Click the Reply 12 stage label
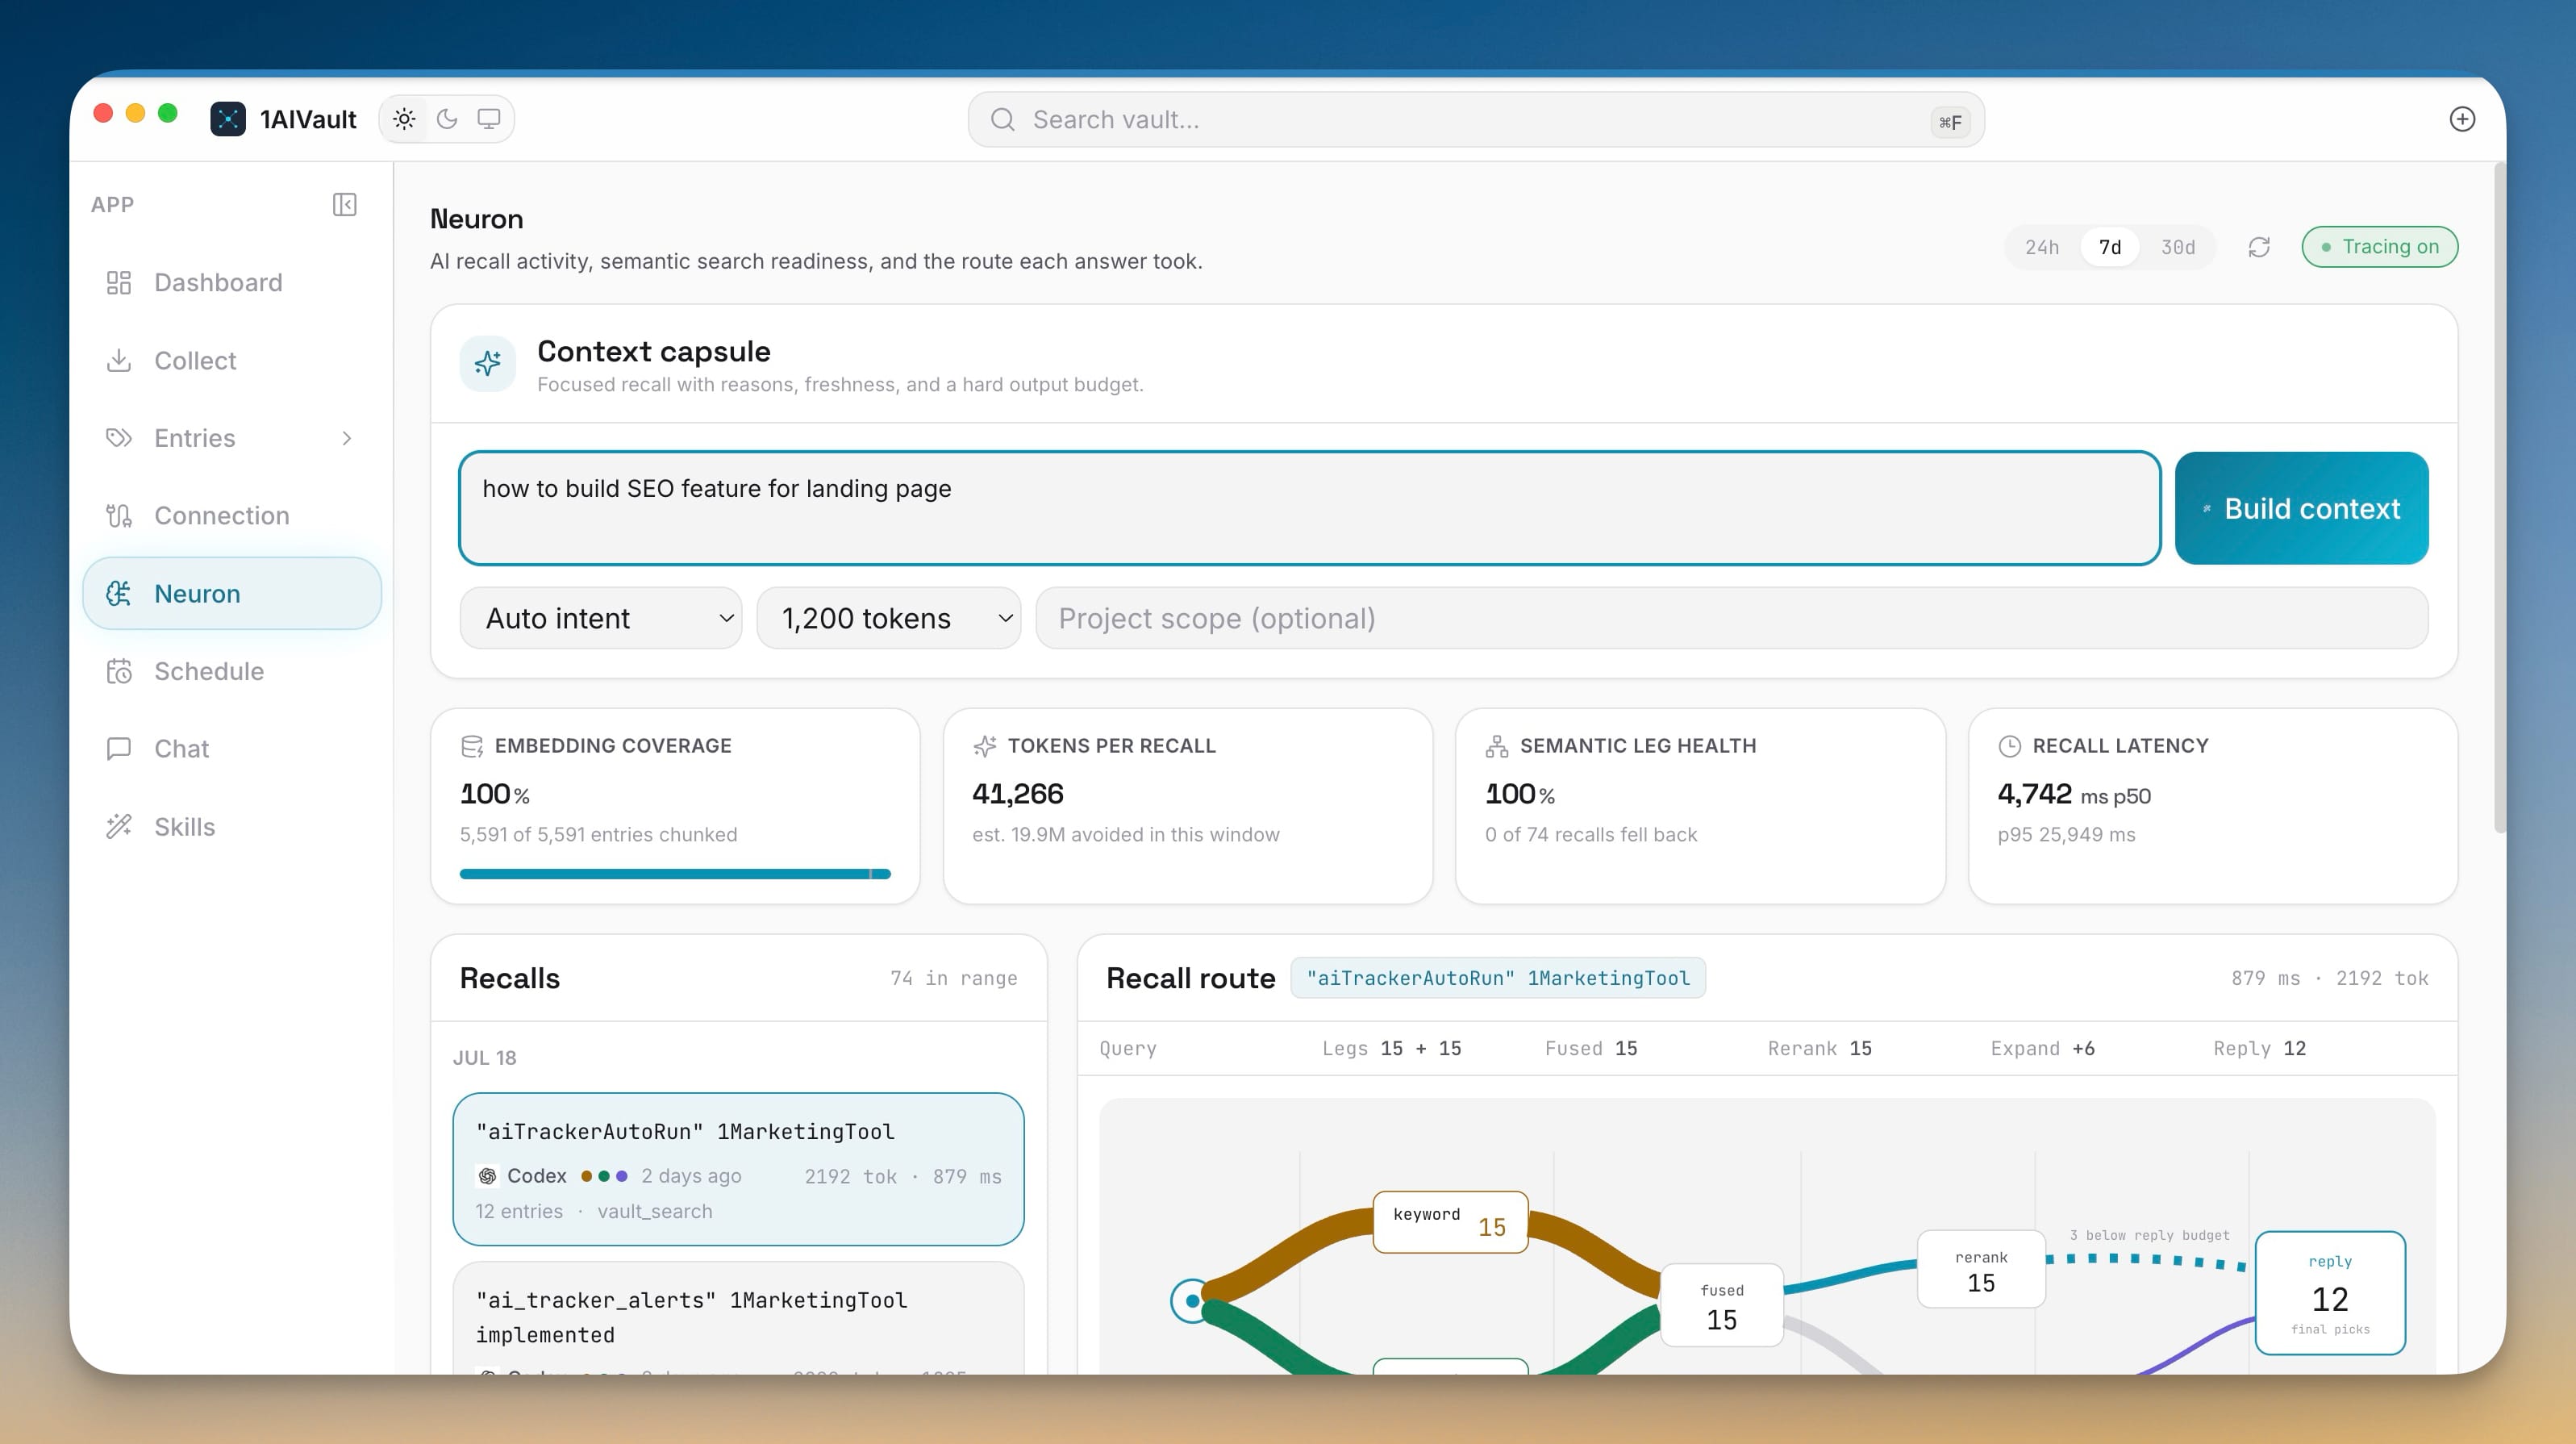Screen dimensions: 2576x1444 pyautogui.click(x=2259, y=1048)
